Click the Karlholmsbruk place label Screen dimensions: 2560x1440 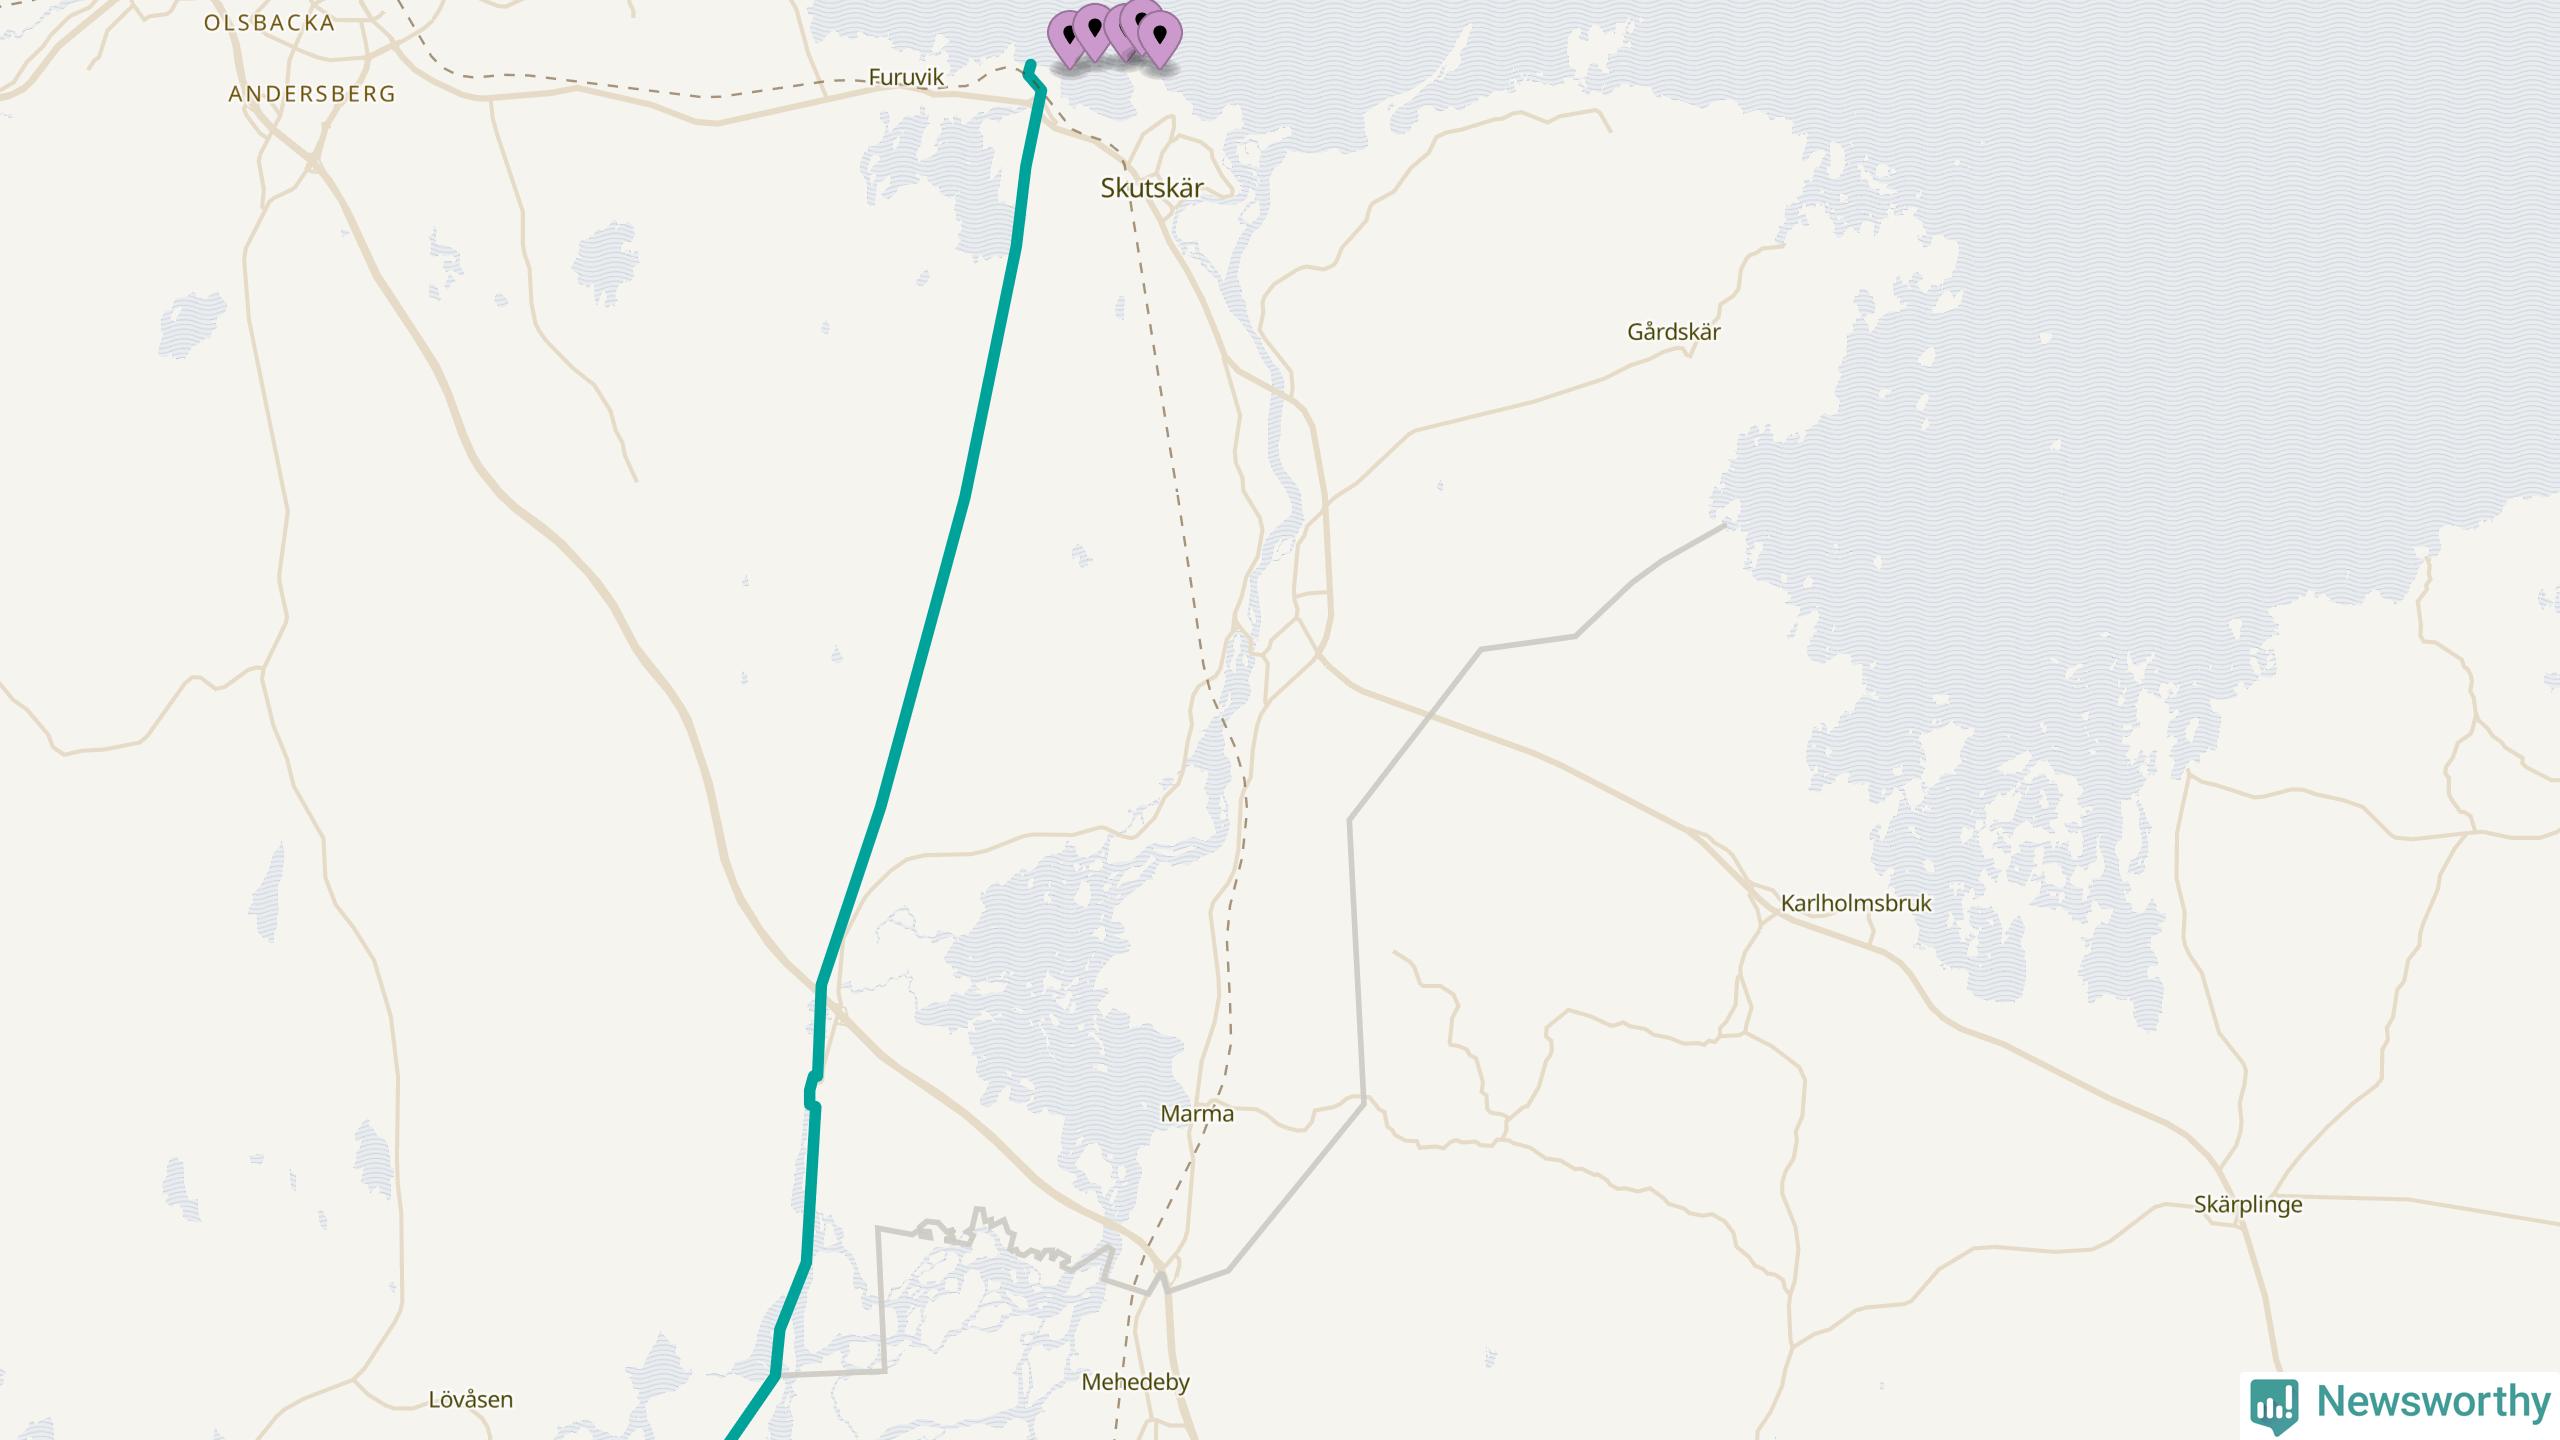[1856, 903]
